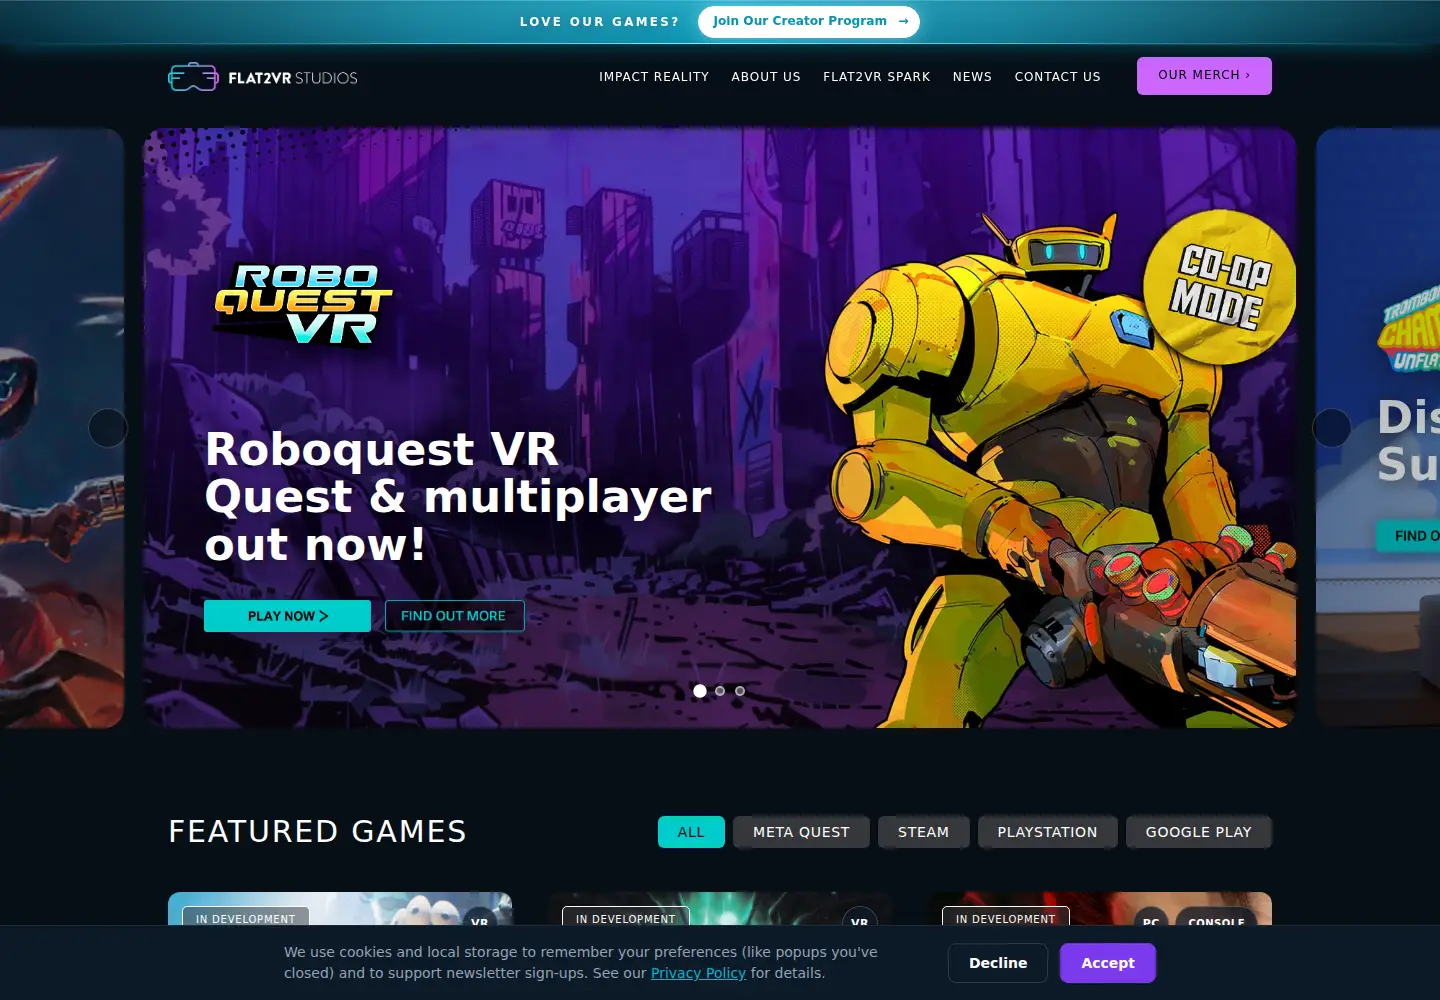Filter featured games by PlayStation
Image resolution: width=1440 pixels, height=1000 pixels.
[1047, 832]
